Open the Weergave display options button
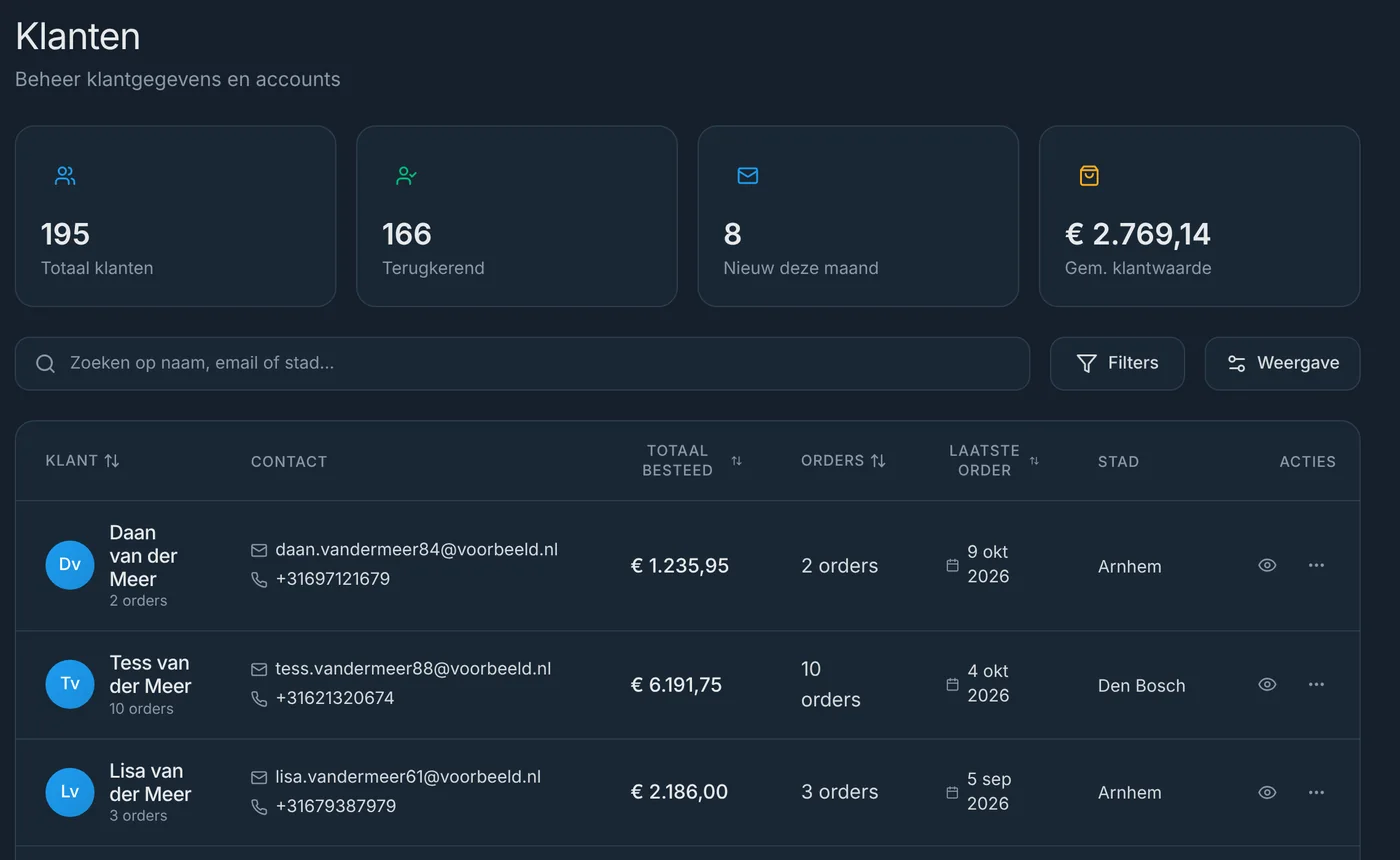 point(1282,363)
